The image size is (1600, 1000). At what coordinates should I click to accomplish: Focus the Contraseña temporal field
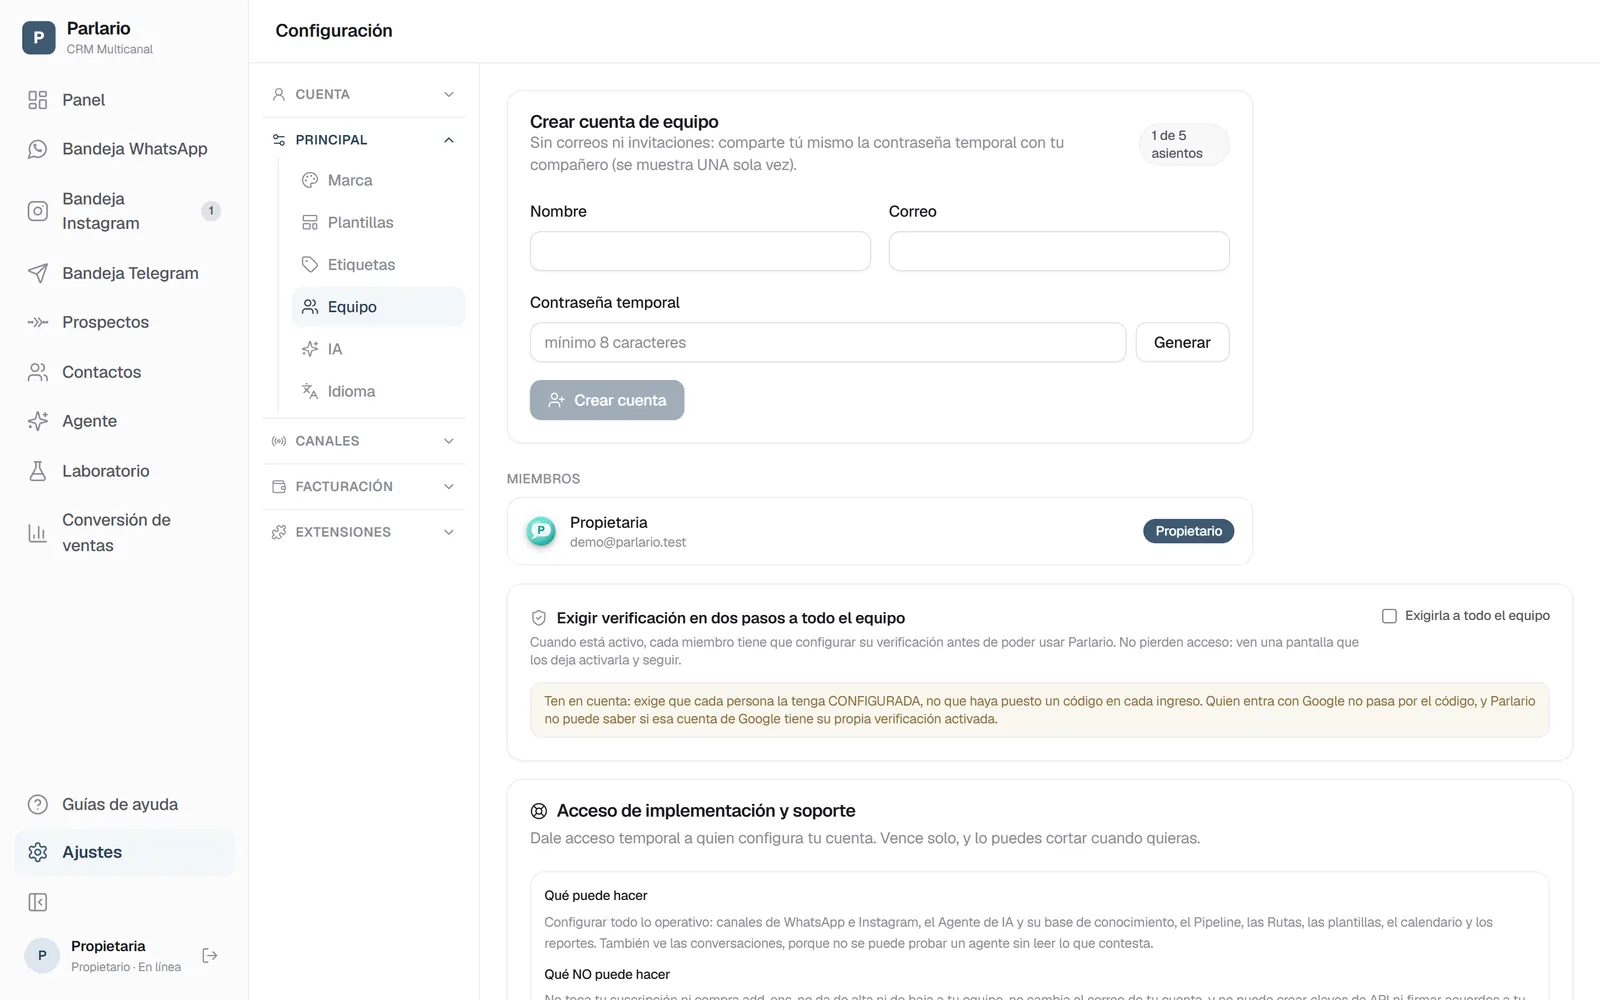coord(828,342)
